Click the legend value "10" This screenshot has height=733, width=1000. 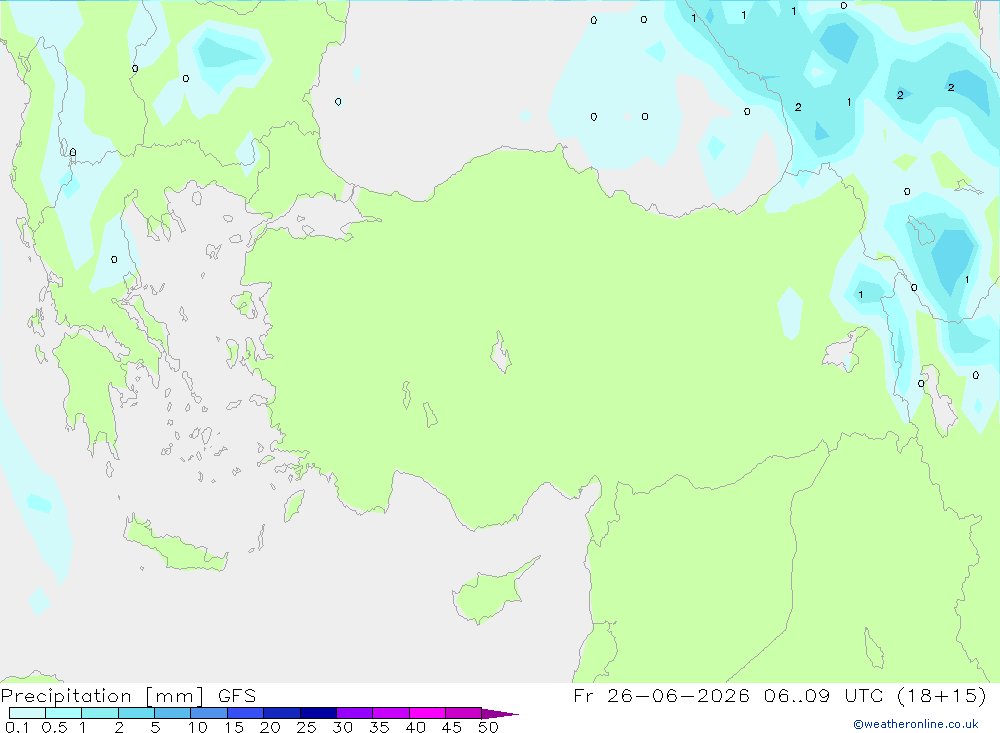click(197, 727)
